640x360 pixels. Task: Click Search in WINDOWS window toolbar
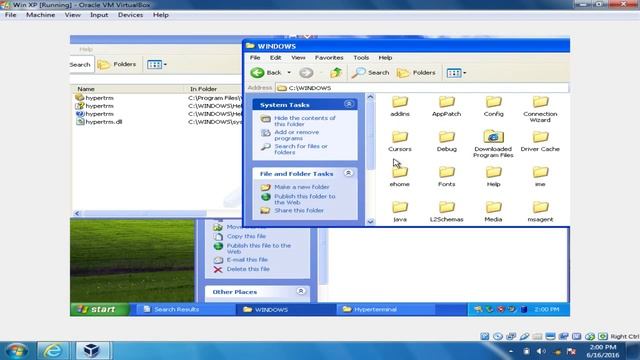[x=371, y=73]
